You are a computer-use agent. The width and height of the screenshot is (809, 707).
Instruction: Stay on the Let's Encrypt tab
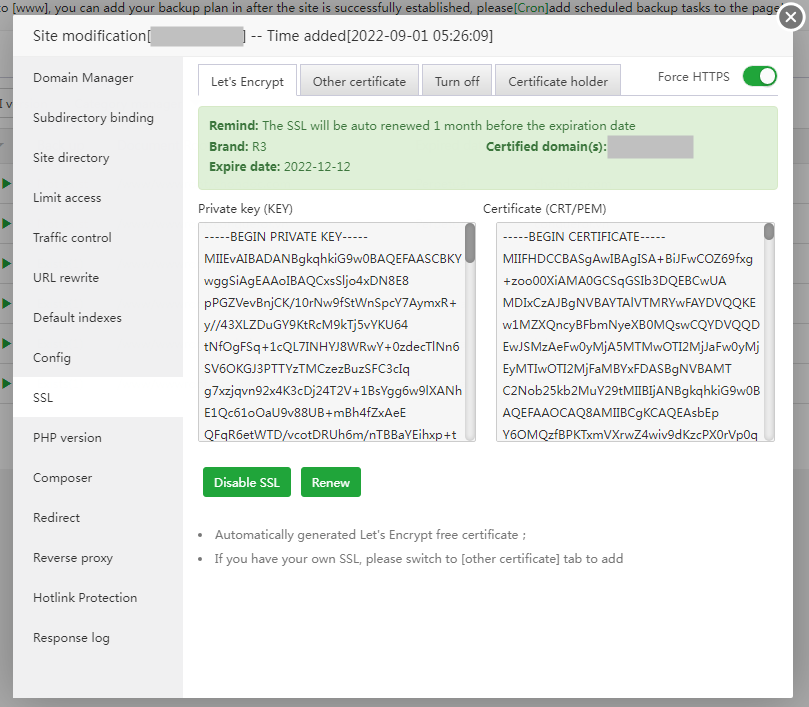(246, 80)
